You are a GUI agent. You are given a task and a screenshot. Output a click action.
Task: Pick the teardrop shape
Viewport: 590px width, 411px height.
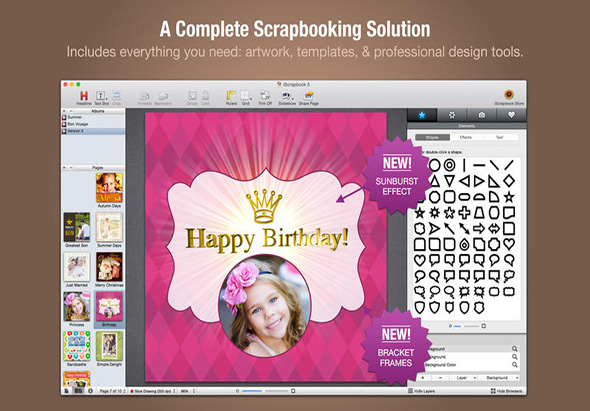click(x=464, y=244)
